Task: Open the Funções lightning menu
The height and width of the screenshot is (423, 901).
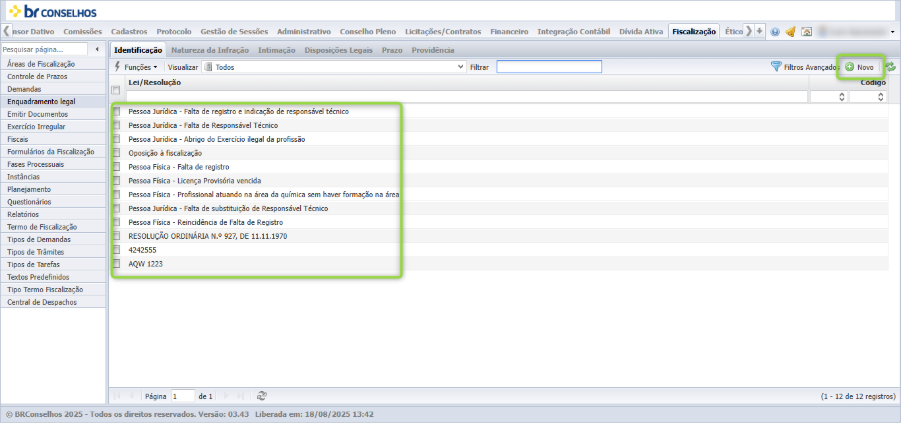Action: point(136,67)
